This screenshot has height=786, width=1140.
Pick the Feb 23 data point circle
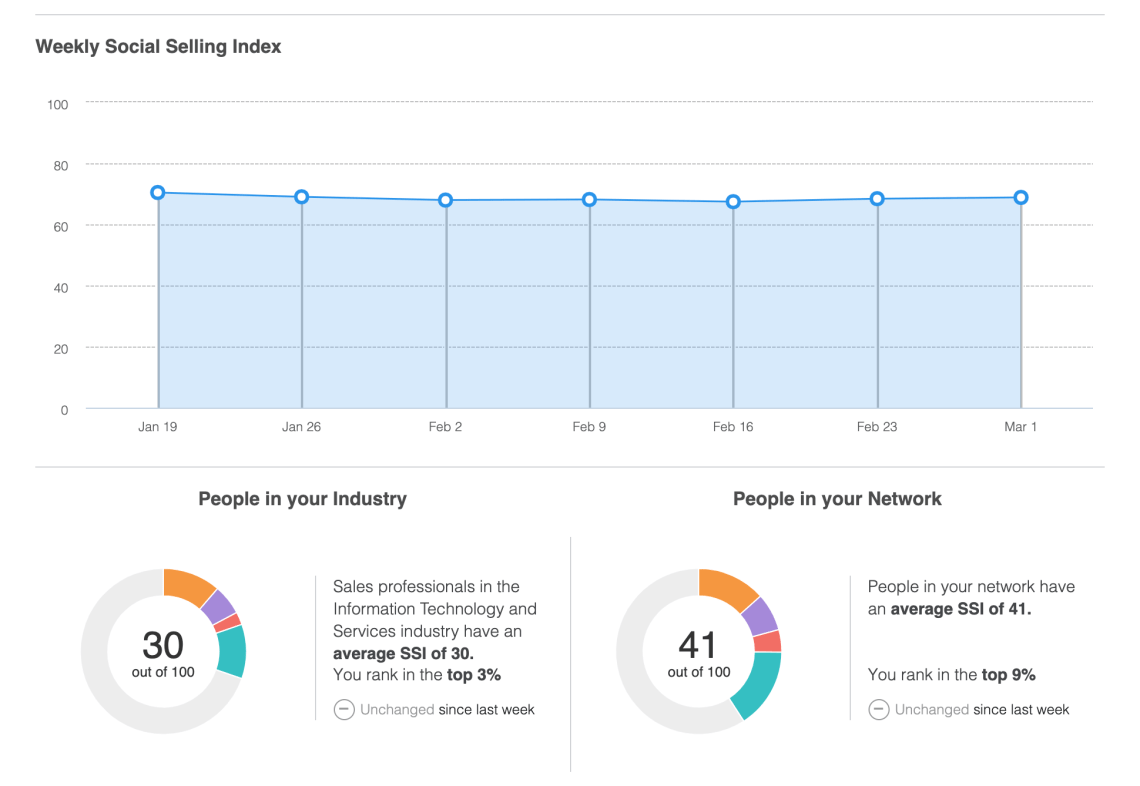(877, 199)
